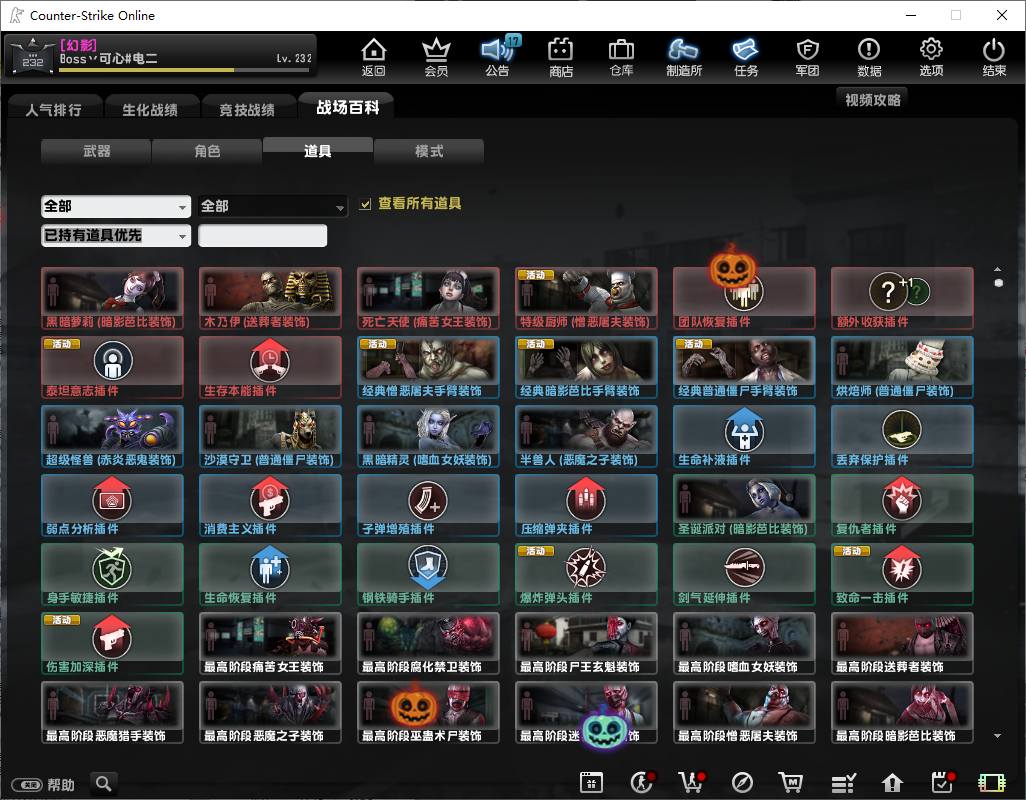Viewport: 1026px width, 800px height.
Task: Open the 军团 clan shield icon
Action: click(x=807, y=57)
